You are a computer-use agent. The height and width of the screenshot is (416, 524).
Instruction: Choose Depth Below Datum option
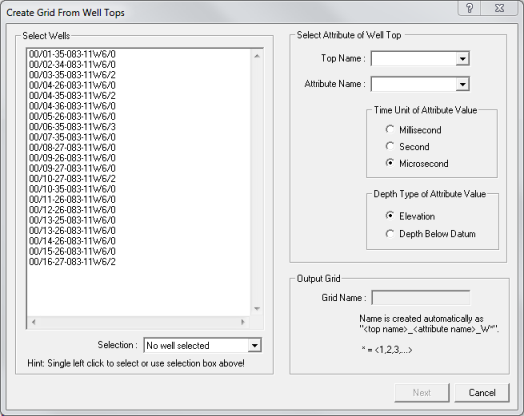(x=390, y=234)
